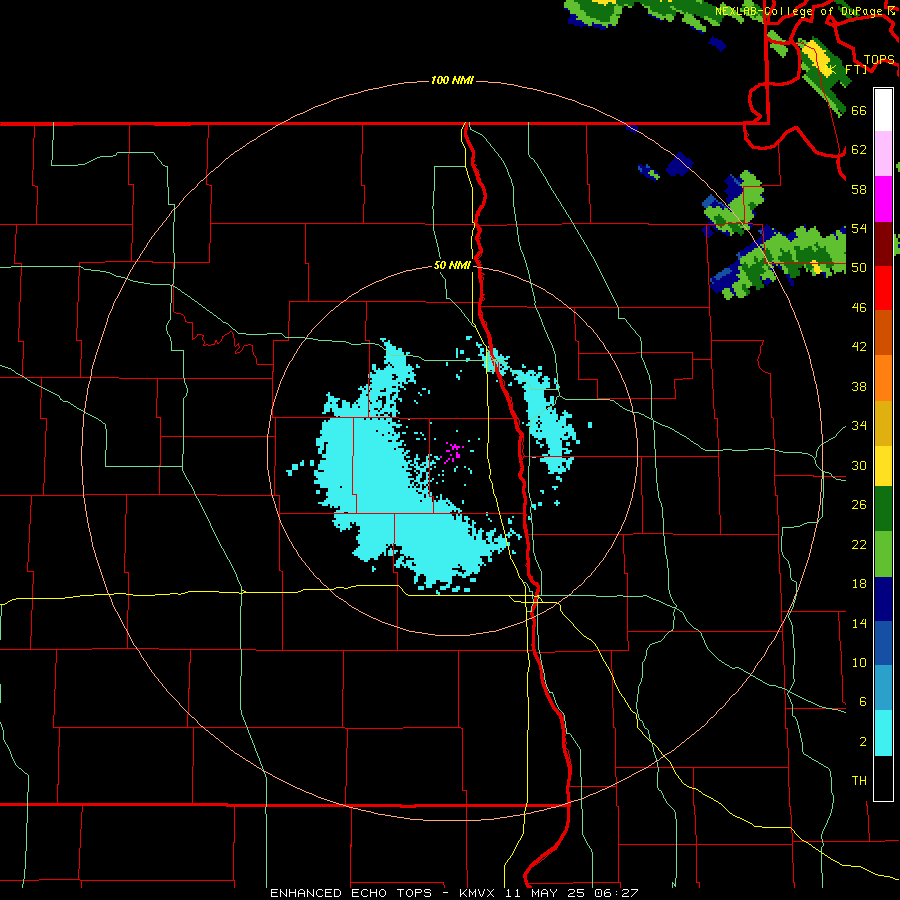Click the '100 NMI' range ring label
Image resolution: width=900 pixels, height=900 pixels.
point(452,80)
